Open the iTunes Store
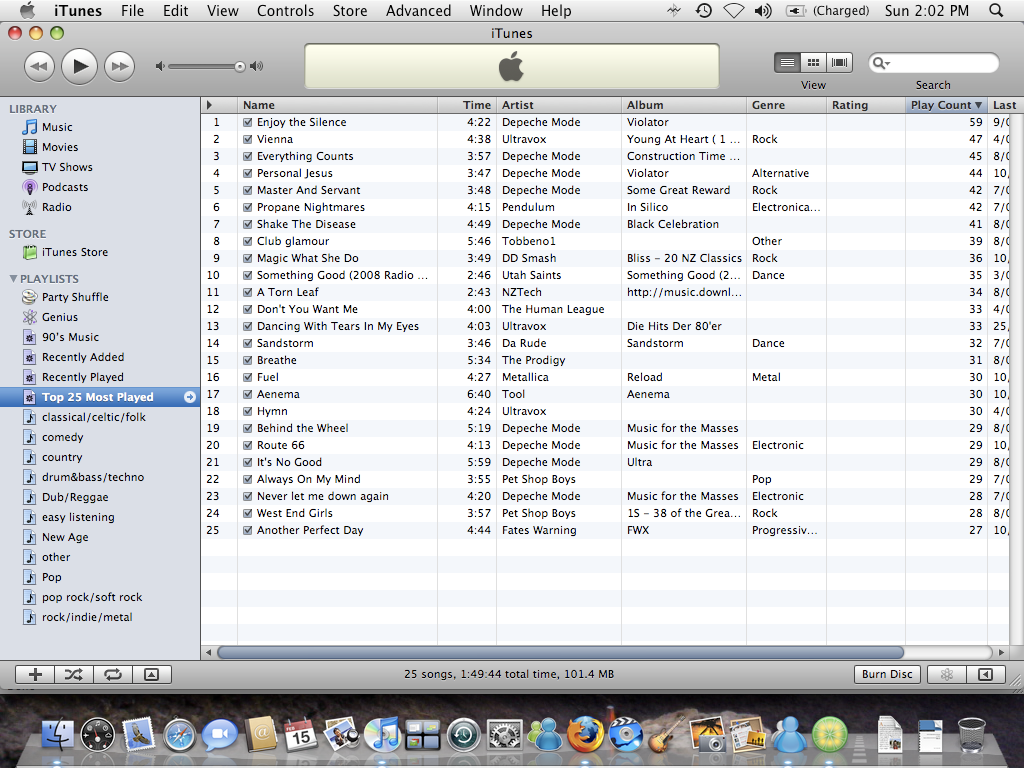Screen dimensions: 1024x768 click(100, 252)
